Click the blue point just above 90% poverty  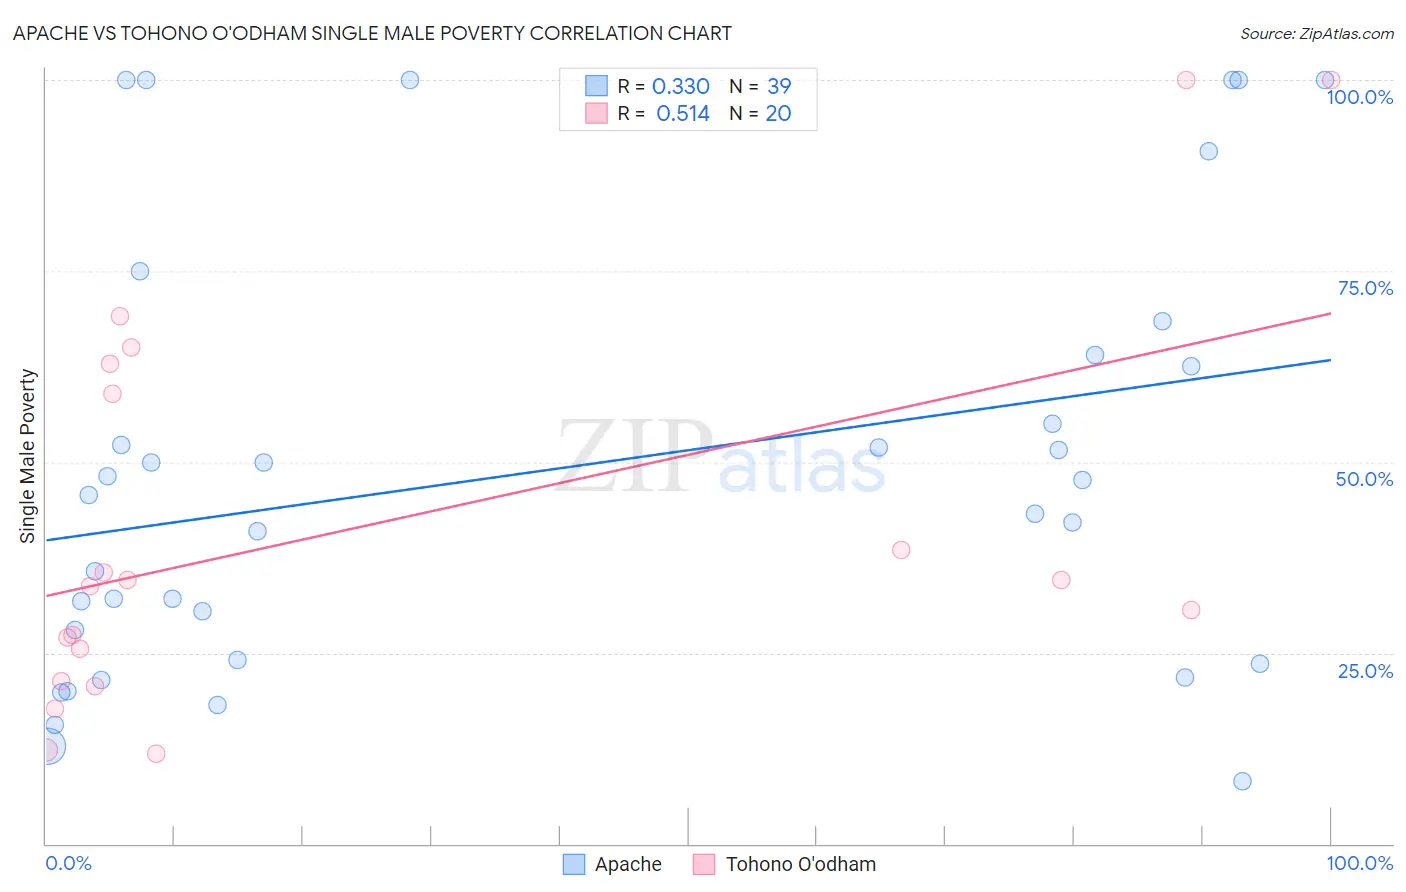point(1208,151)
